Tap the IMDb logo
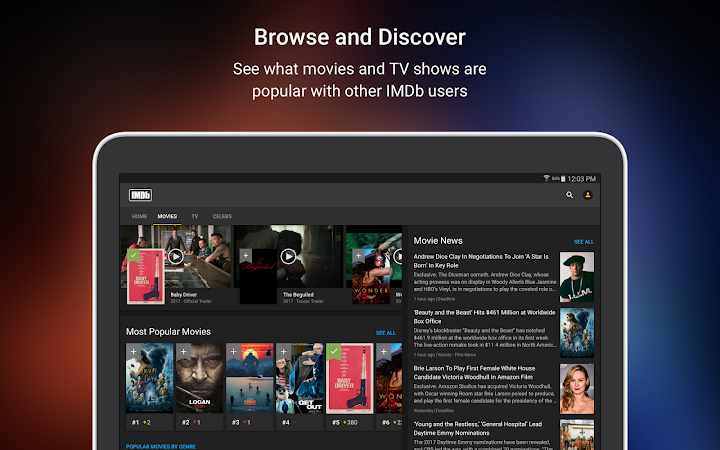 click(x=140, y=195)
